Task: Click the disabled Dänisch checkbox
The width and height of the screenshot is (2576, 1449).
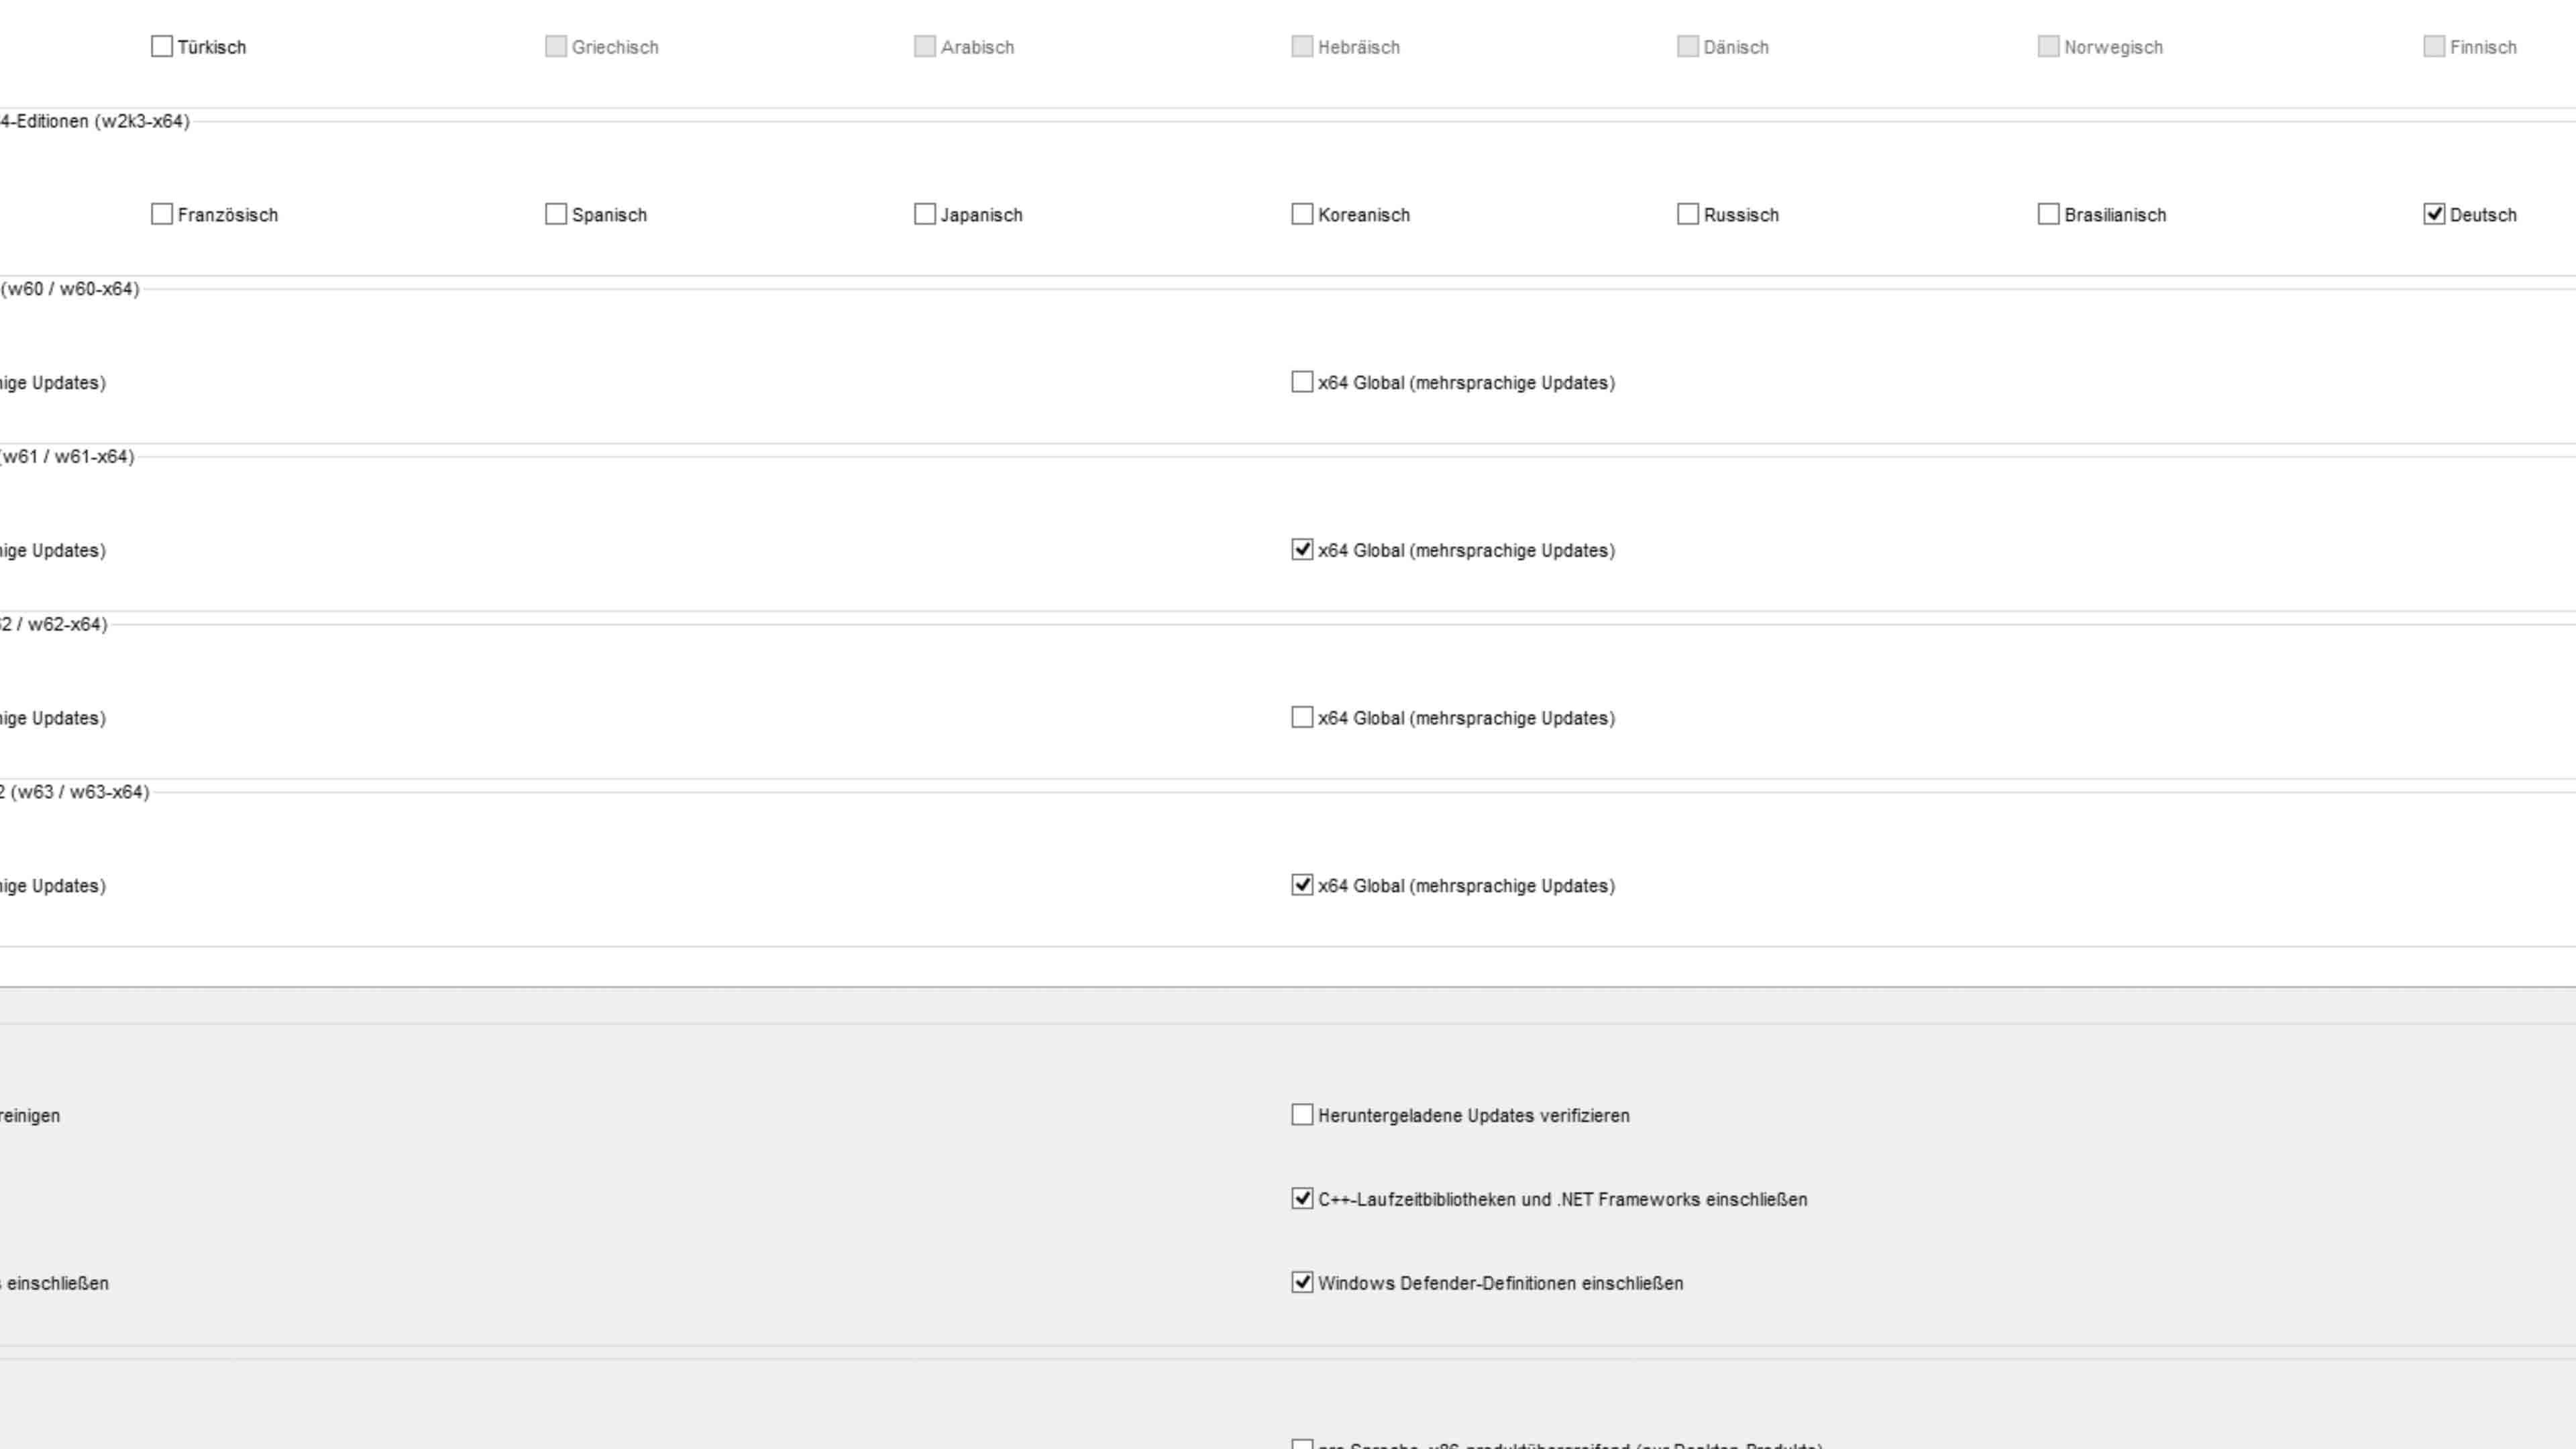Action: click(1688, 47)
